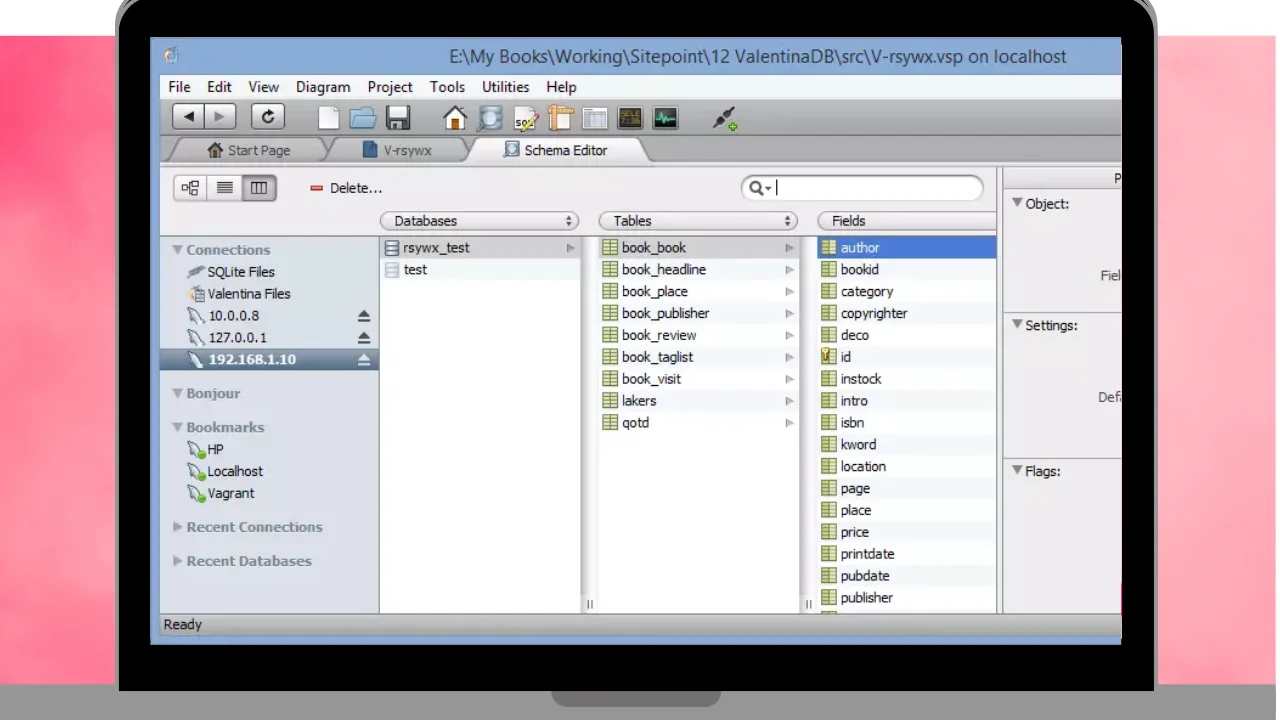
Task: Go forward with the right arrow button
Action: tap(220, 117)
